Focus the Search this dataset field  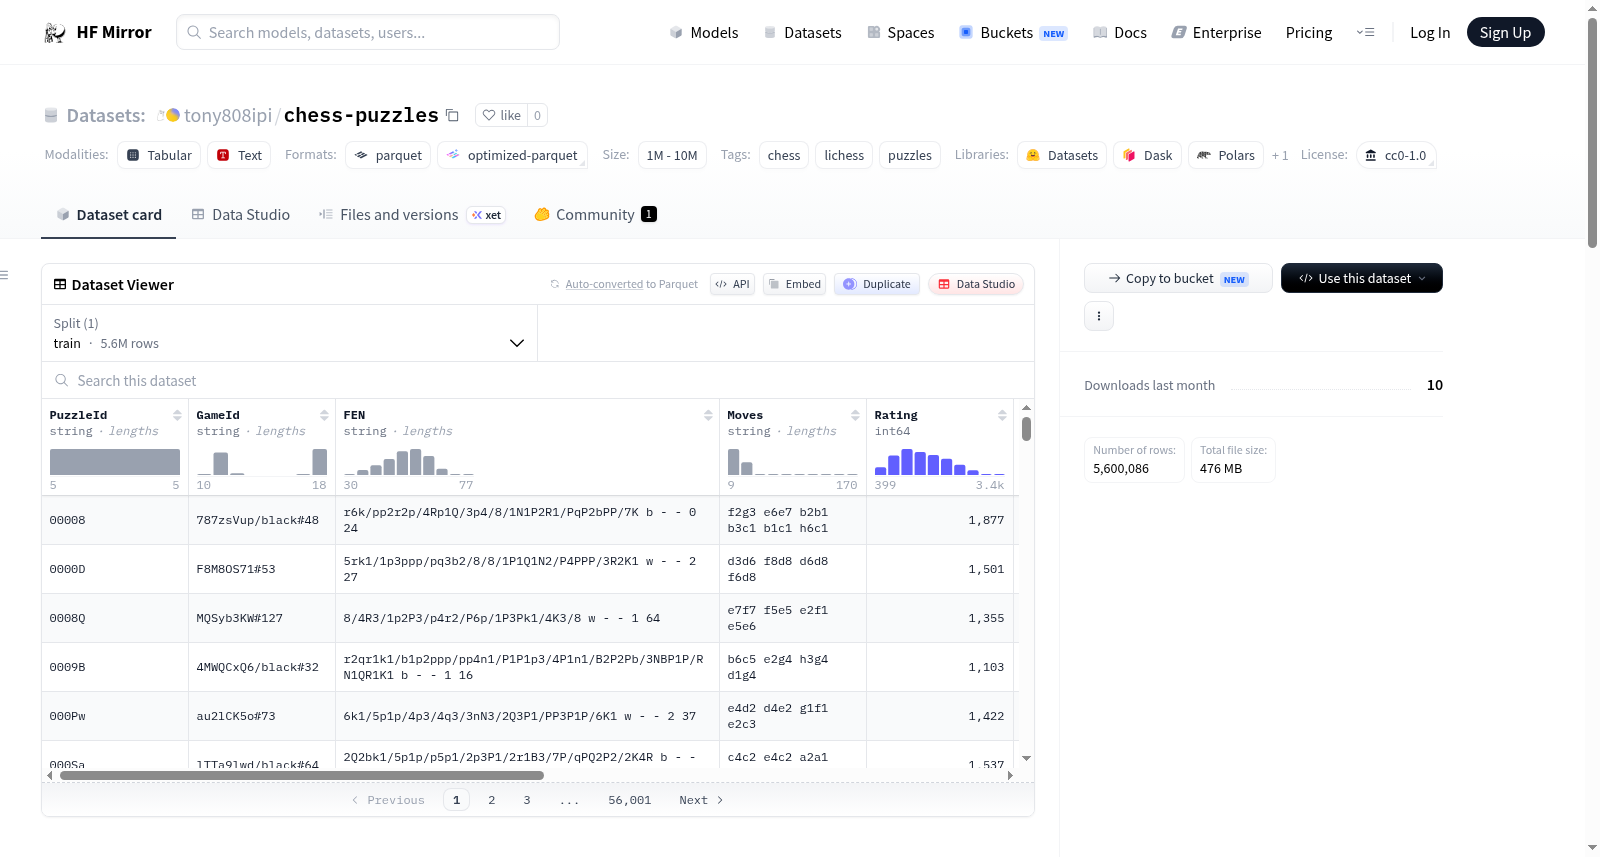pos(538,380)
